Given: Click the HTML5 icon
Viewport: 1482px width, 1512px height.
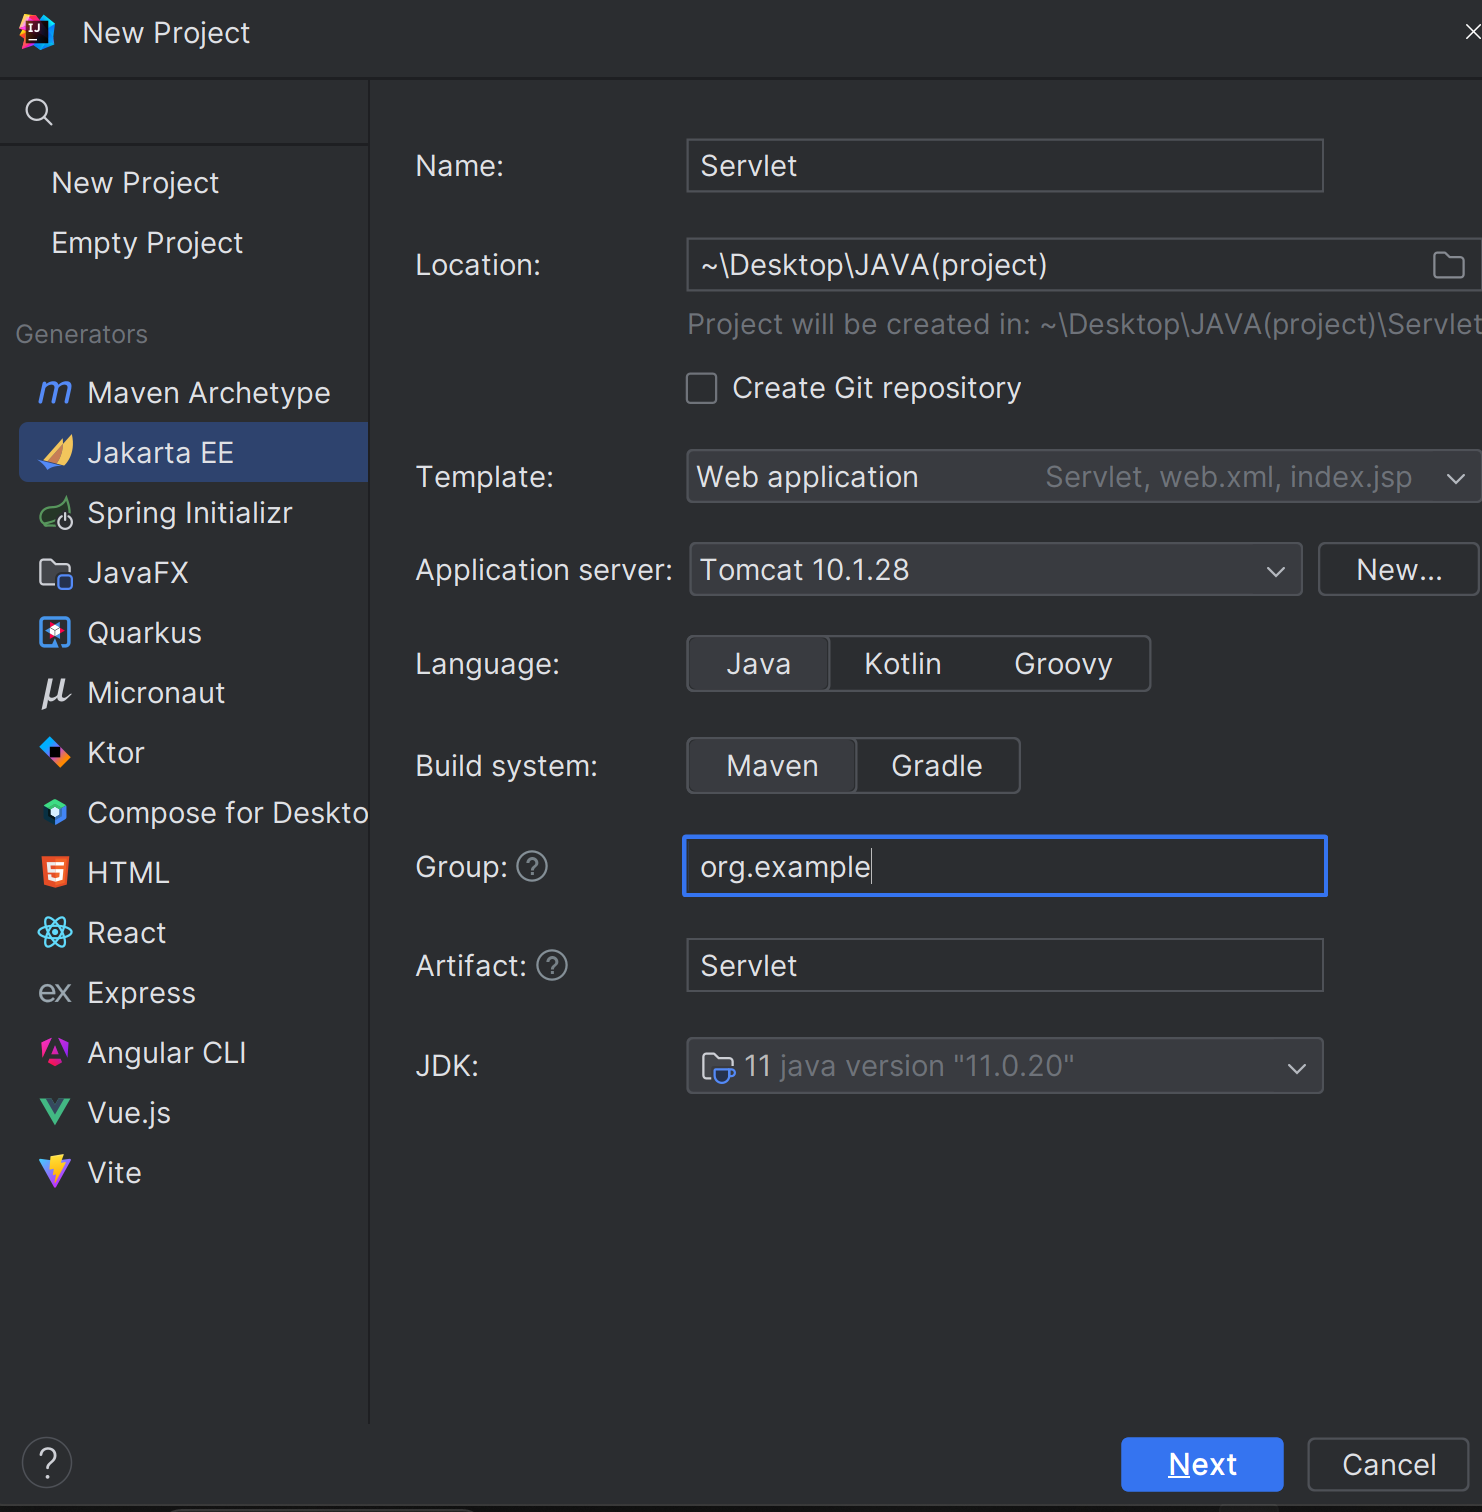Looking at the screenshot, I should (55, 872).
